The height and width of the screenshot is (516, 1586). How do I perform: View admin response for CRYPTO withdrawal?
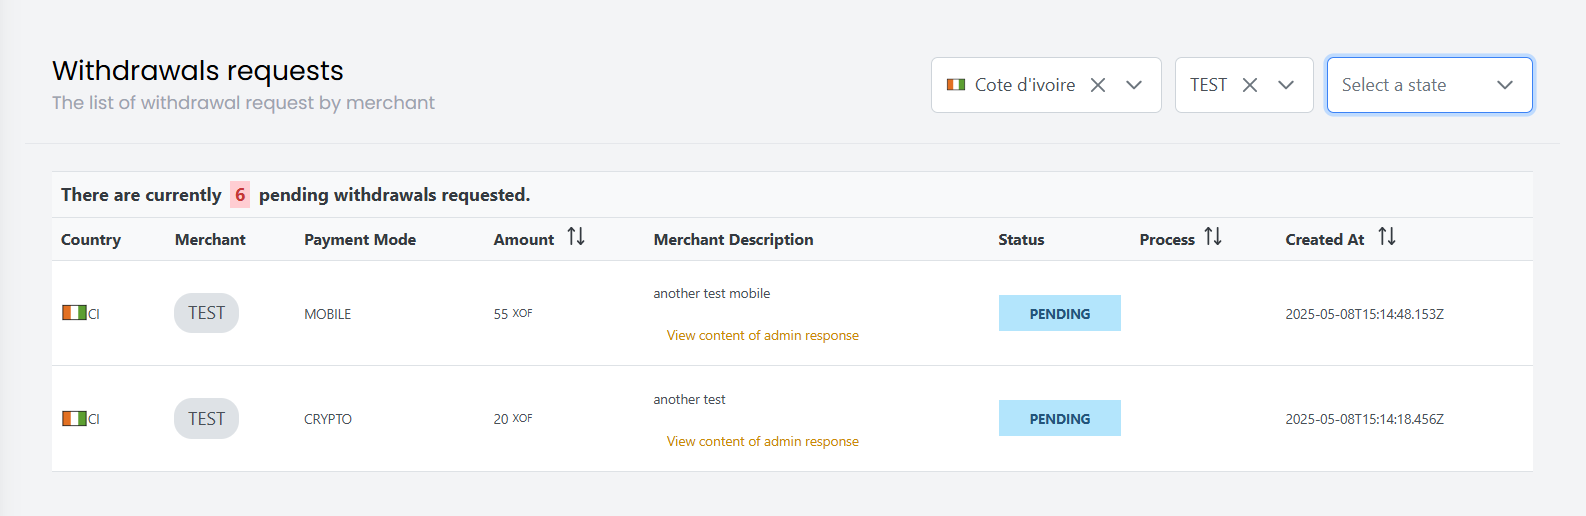click(x=762, y=442)
